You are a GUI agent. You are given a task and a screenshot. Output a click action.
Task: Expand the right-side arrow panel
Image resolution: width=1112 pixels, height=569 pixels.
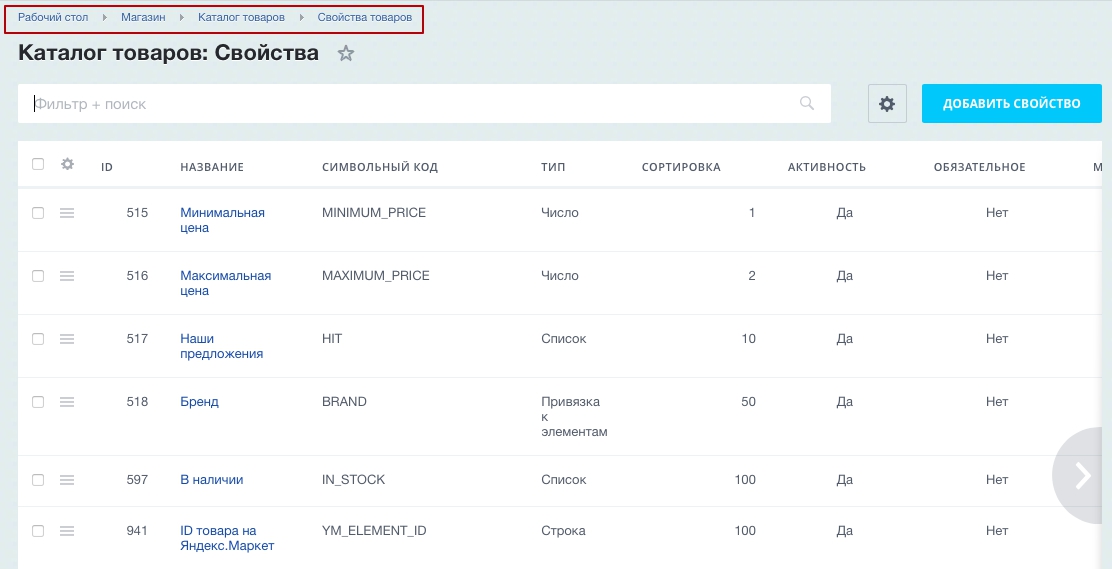(x=1083, y=476)
